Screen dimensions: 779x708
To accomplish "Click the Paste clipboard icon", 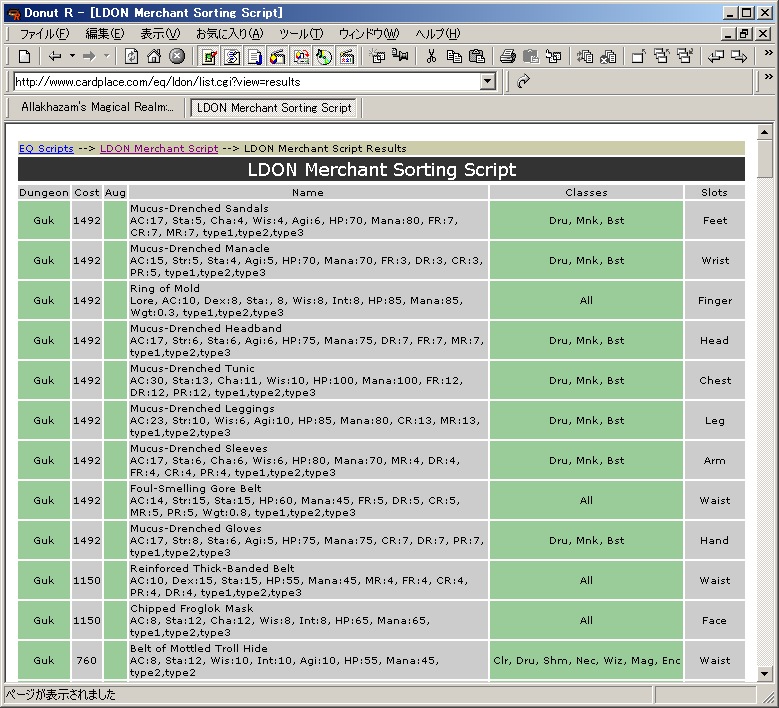I will click(x=477, y=56).
